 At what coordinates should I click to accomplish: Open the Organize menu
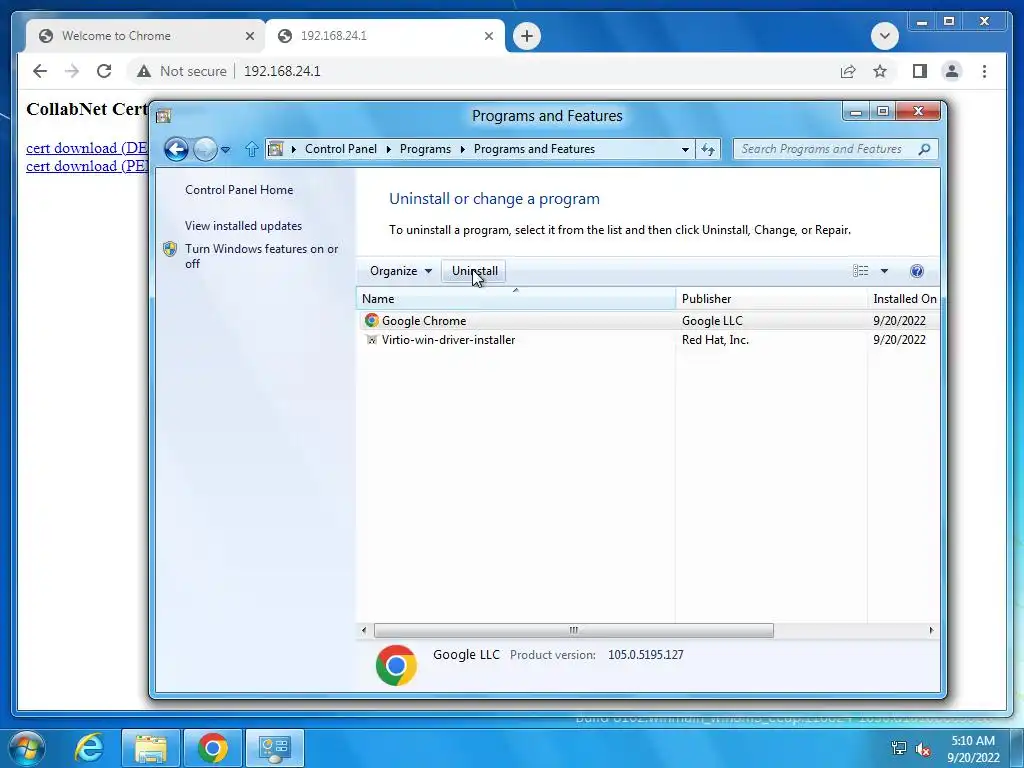point(400,271)
